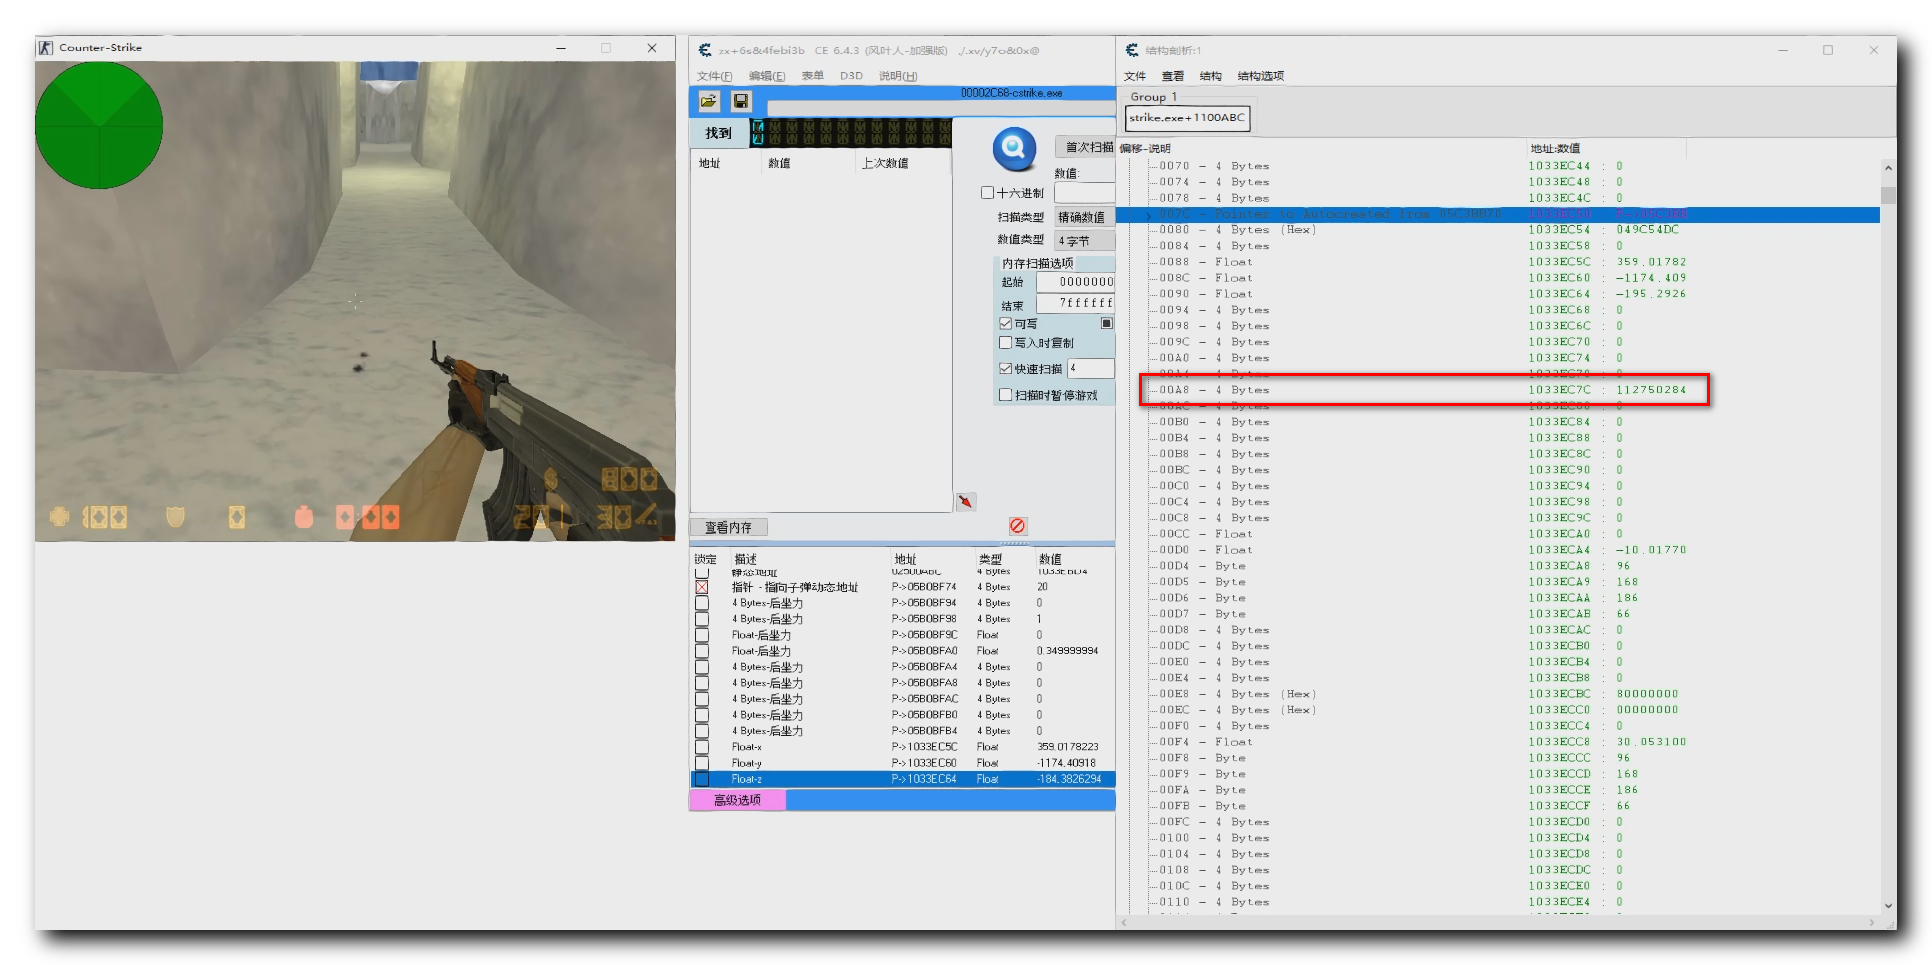This screenshot has width=1932, height=965.
Task: Click the 上次数值 column header
Action: pyautogui.click(x=885, y=163)
